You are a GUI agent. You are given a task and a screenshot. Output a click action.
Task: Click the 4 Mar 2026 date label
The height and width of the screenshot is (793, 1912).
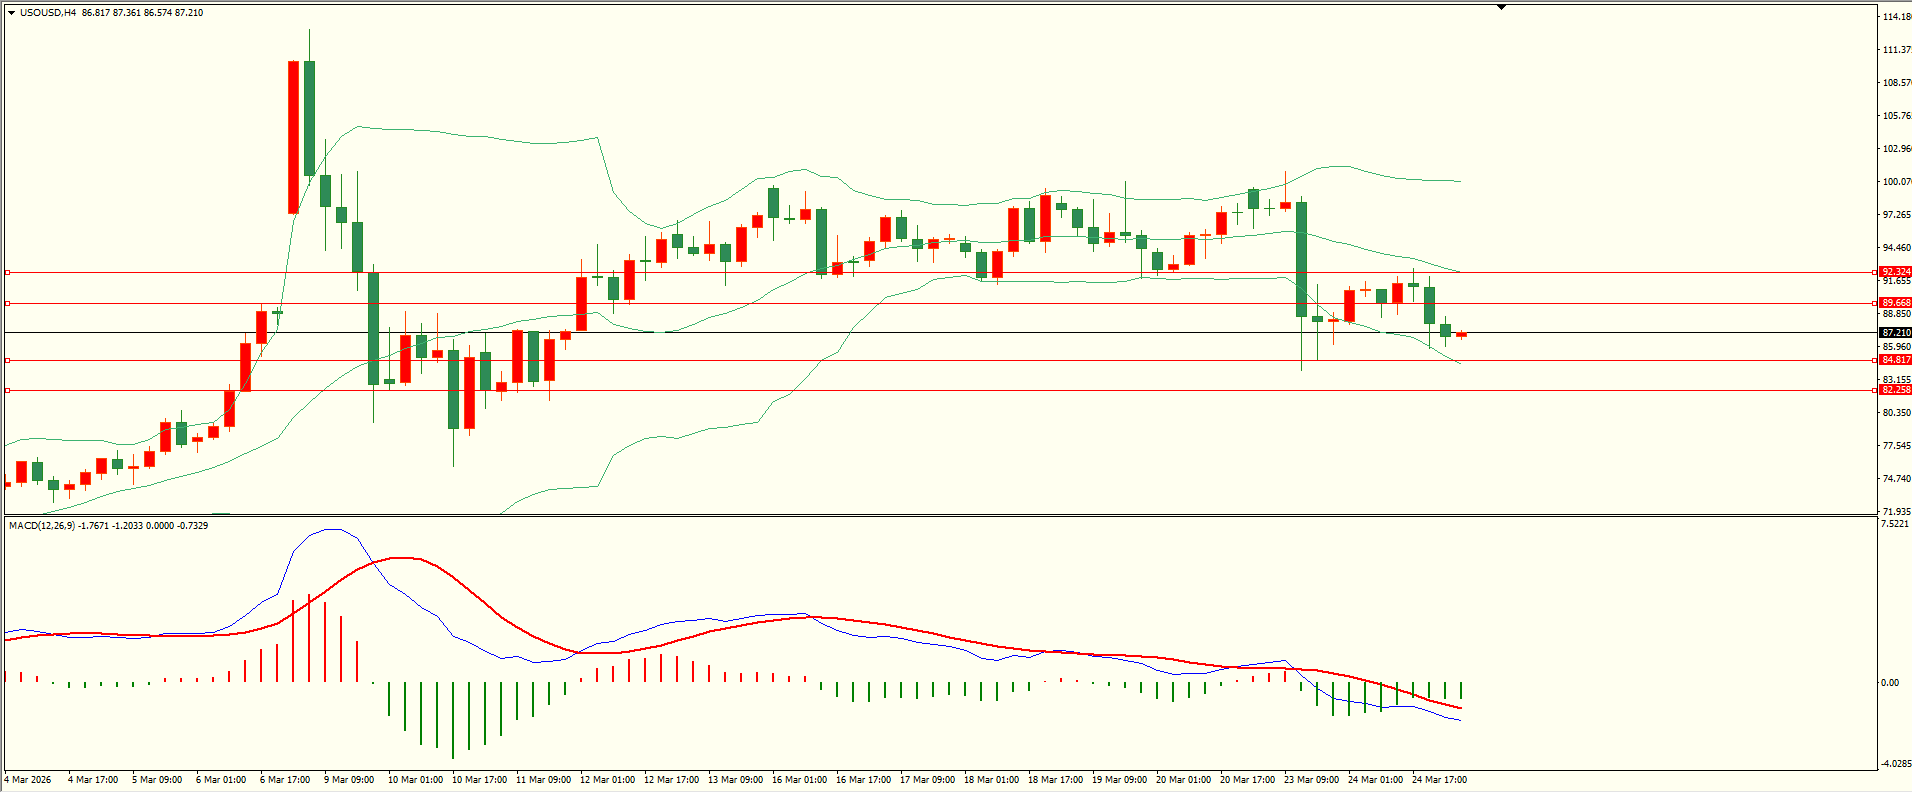click(x=28, y=780)
